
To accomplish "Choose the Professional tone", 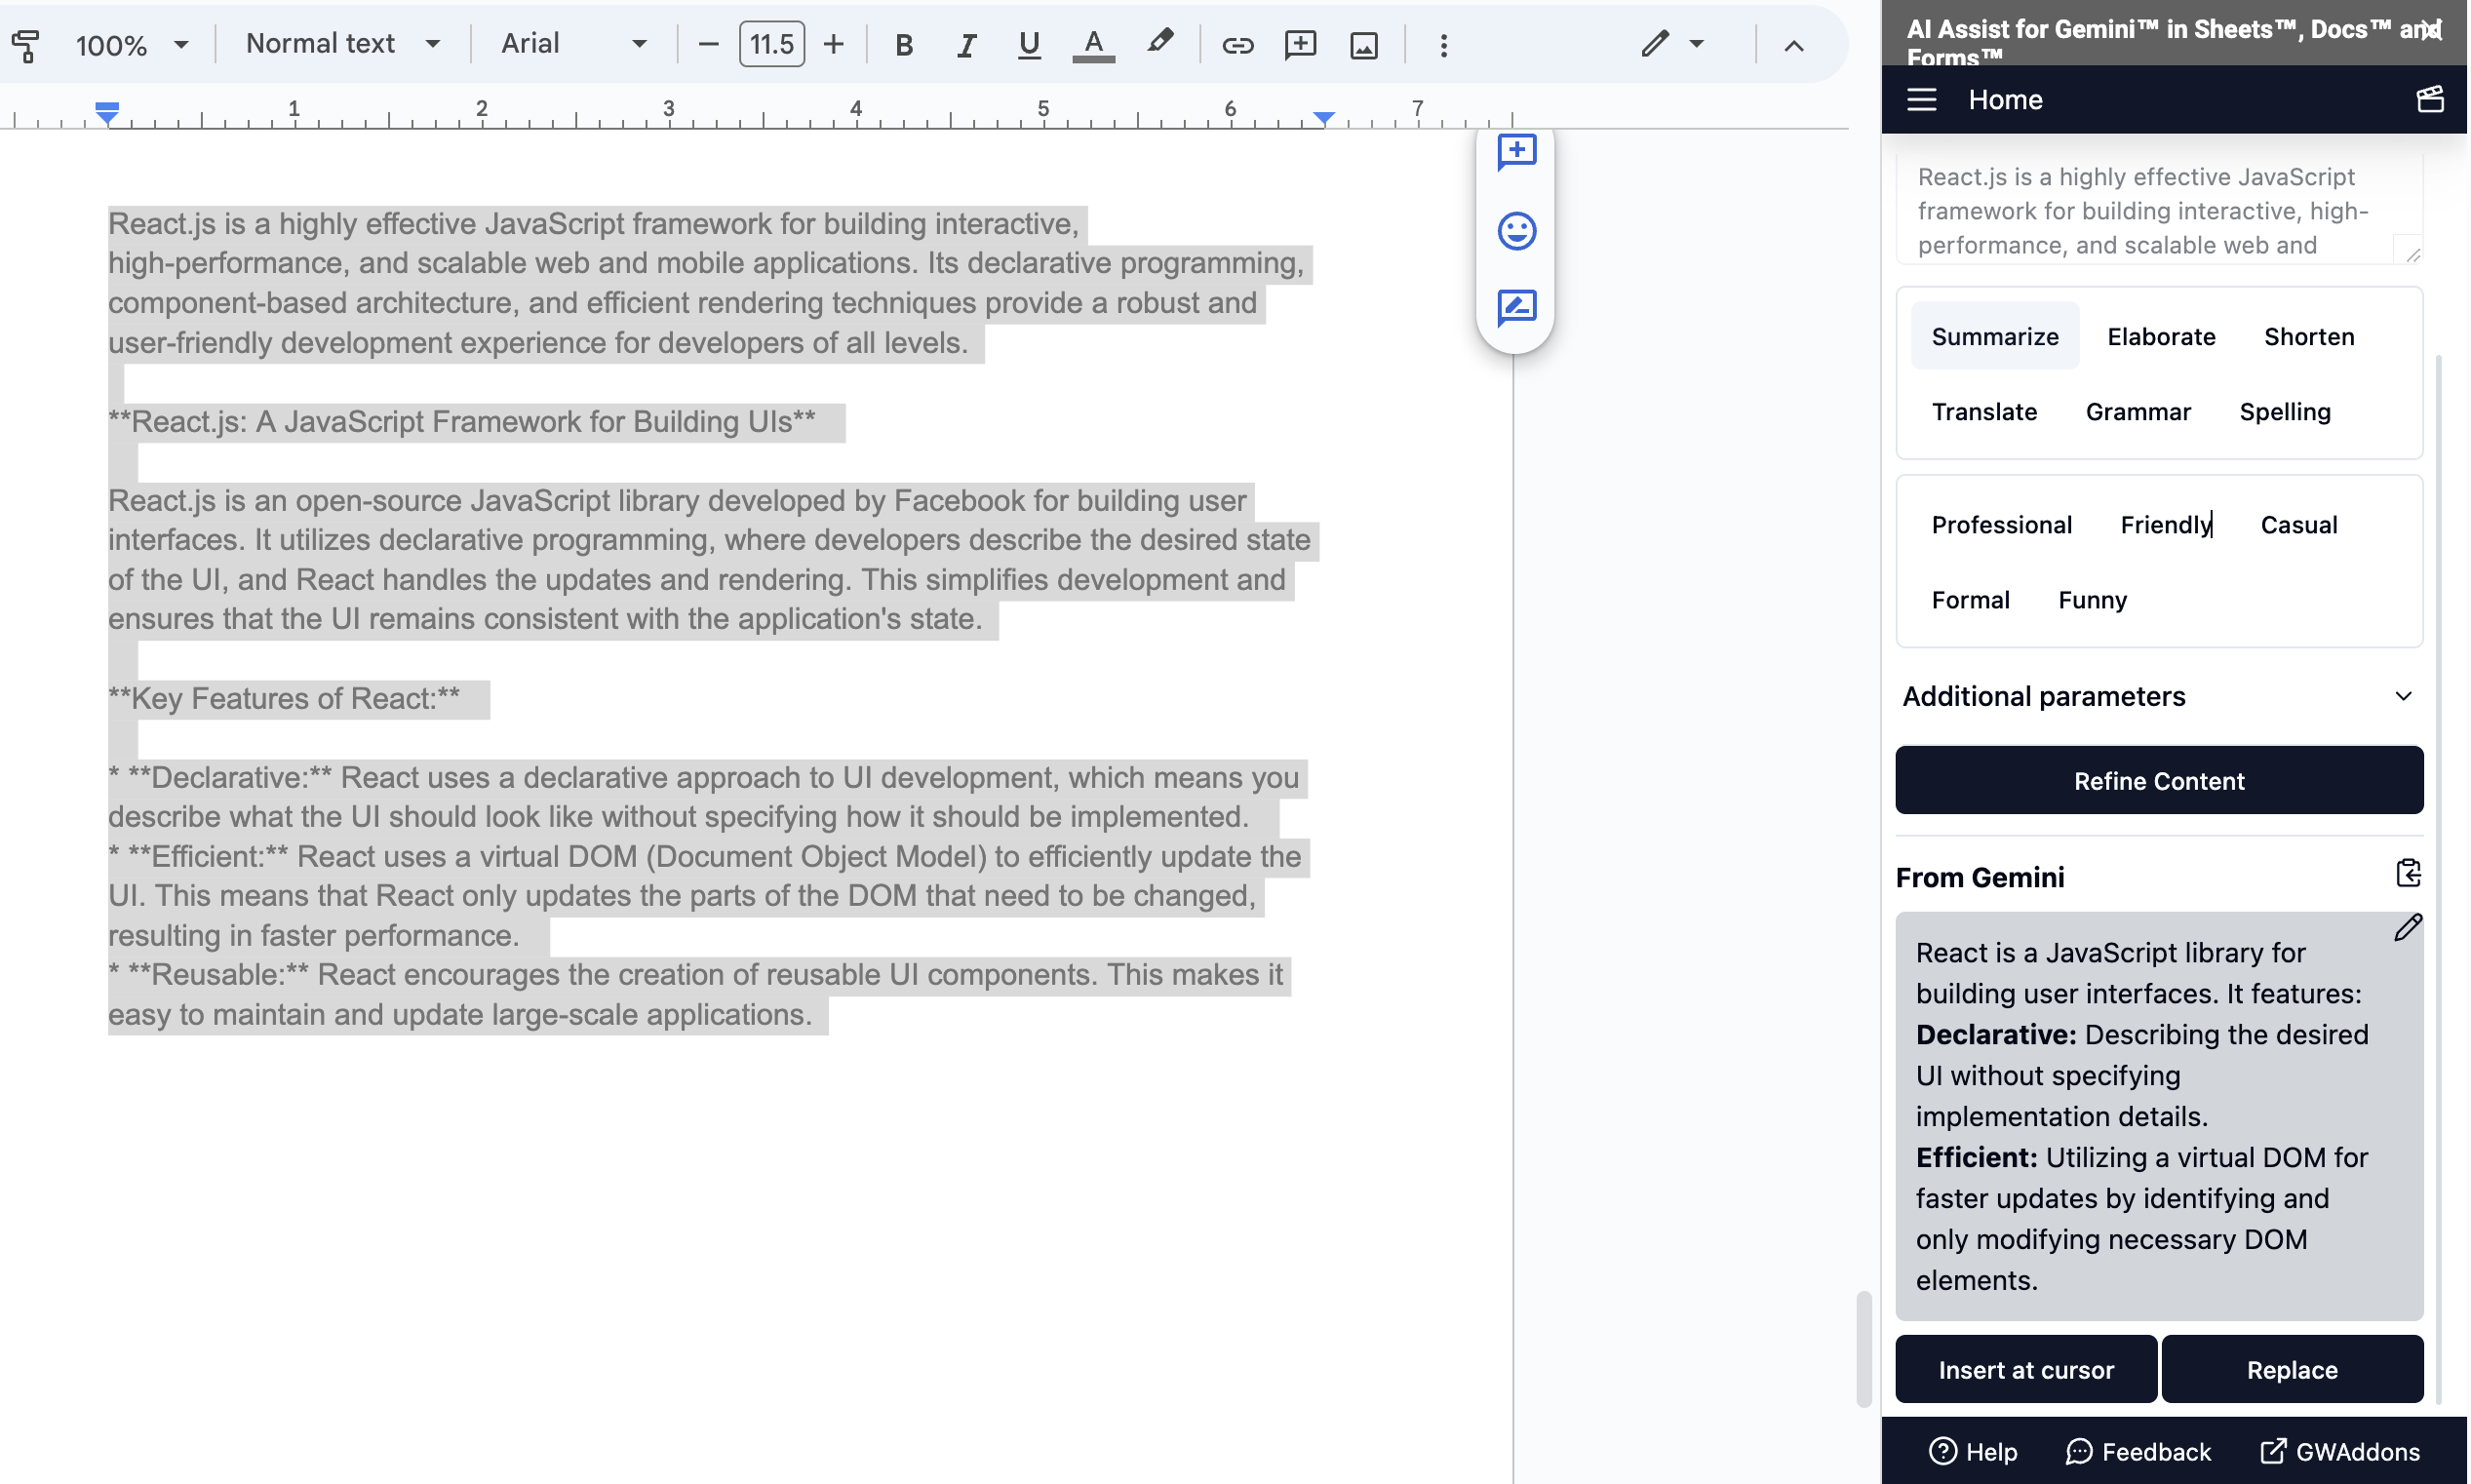I will click(2001, 525).
